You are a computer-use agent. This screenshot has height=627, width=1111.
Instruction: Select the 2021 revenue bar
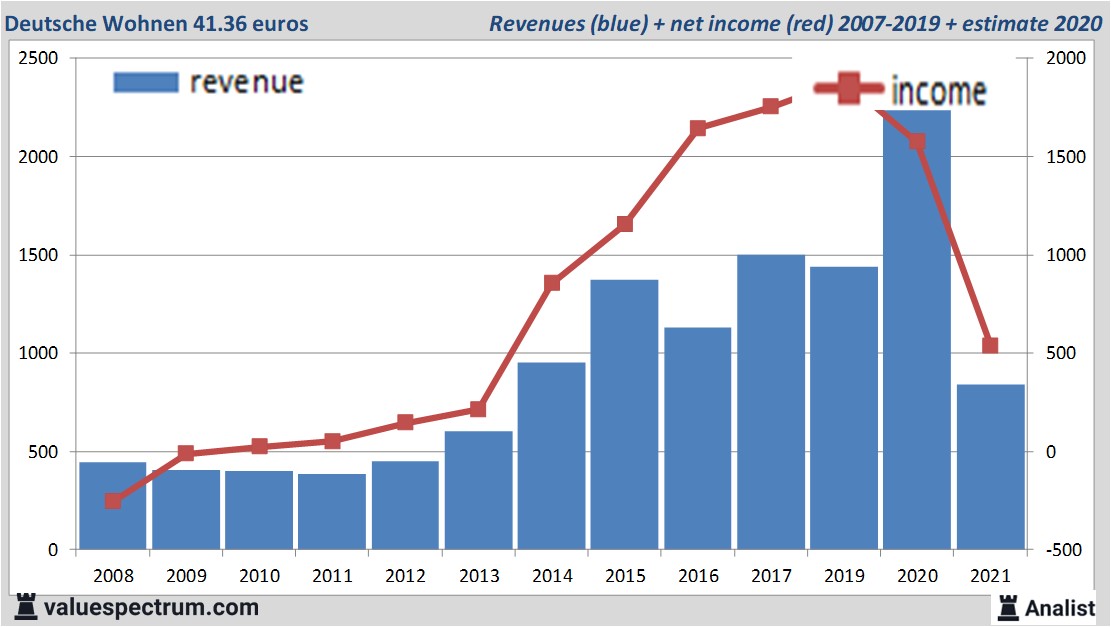(990, 467)
